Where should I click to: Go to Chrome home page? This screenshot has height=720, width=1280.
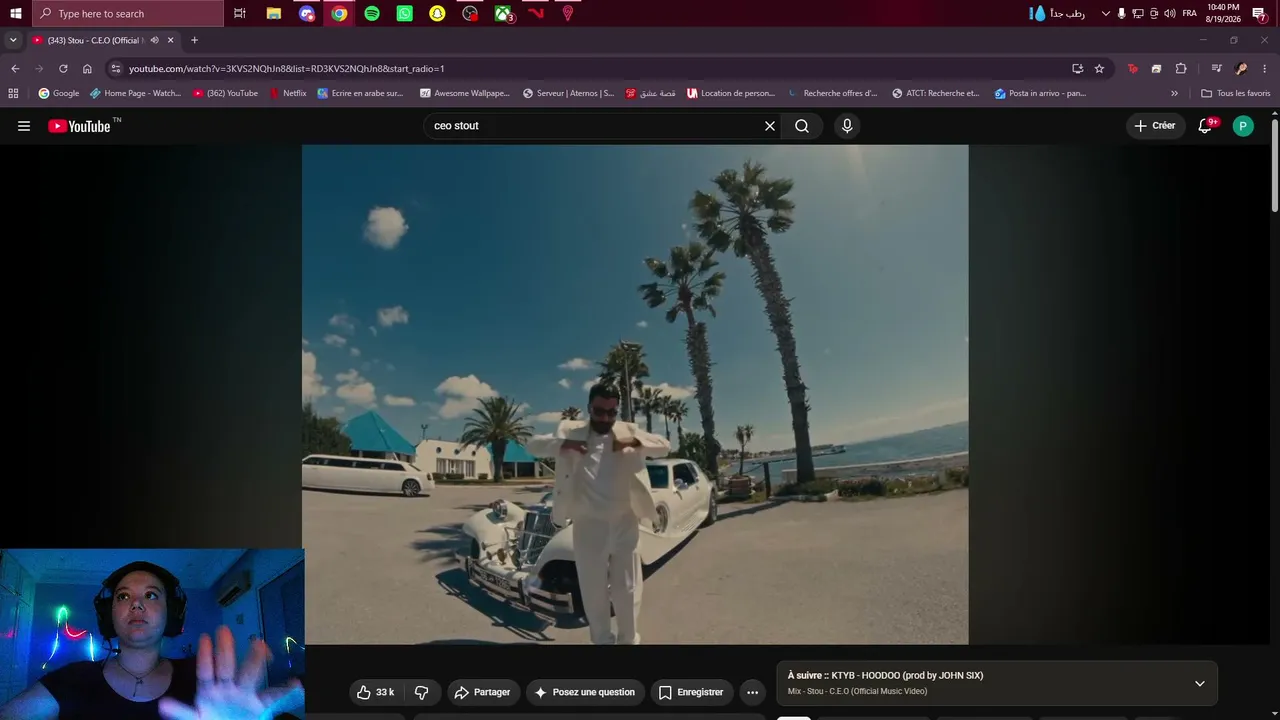click(x=87, y=68)
